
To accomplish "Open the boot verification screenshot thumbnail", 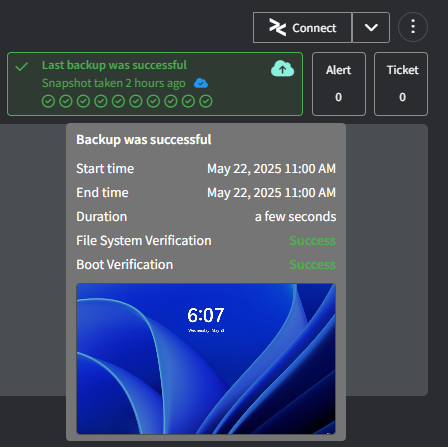I will (206, 359).
